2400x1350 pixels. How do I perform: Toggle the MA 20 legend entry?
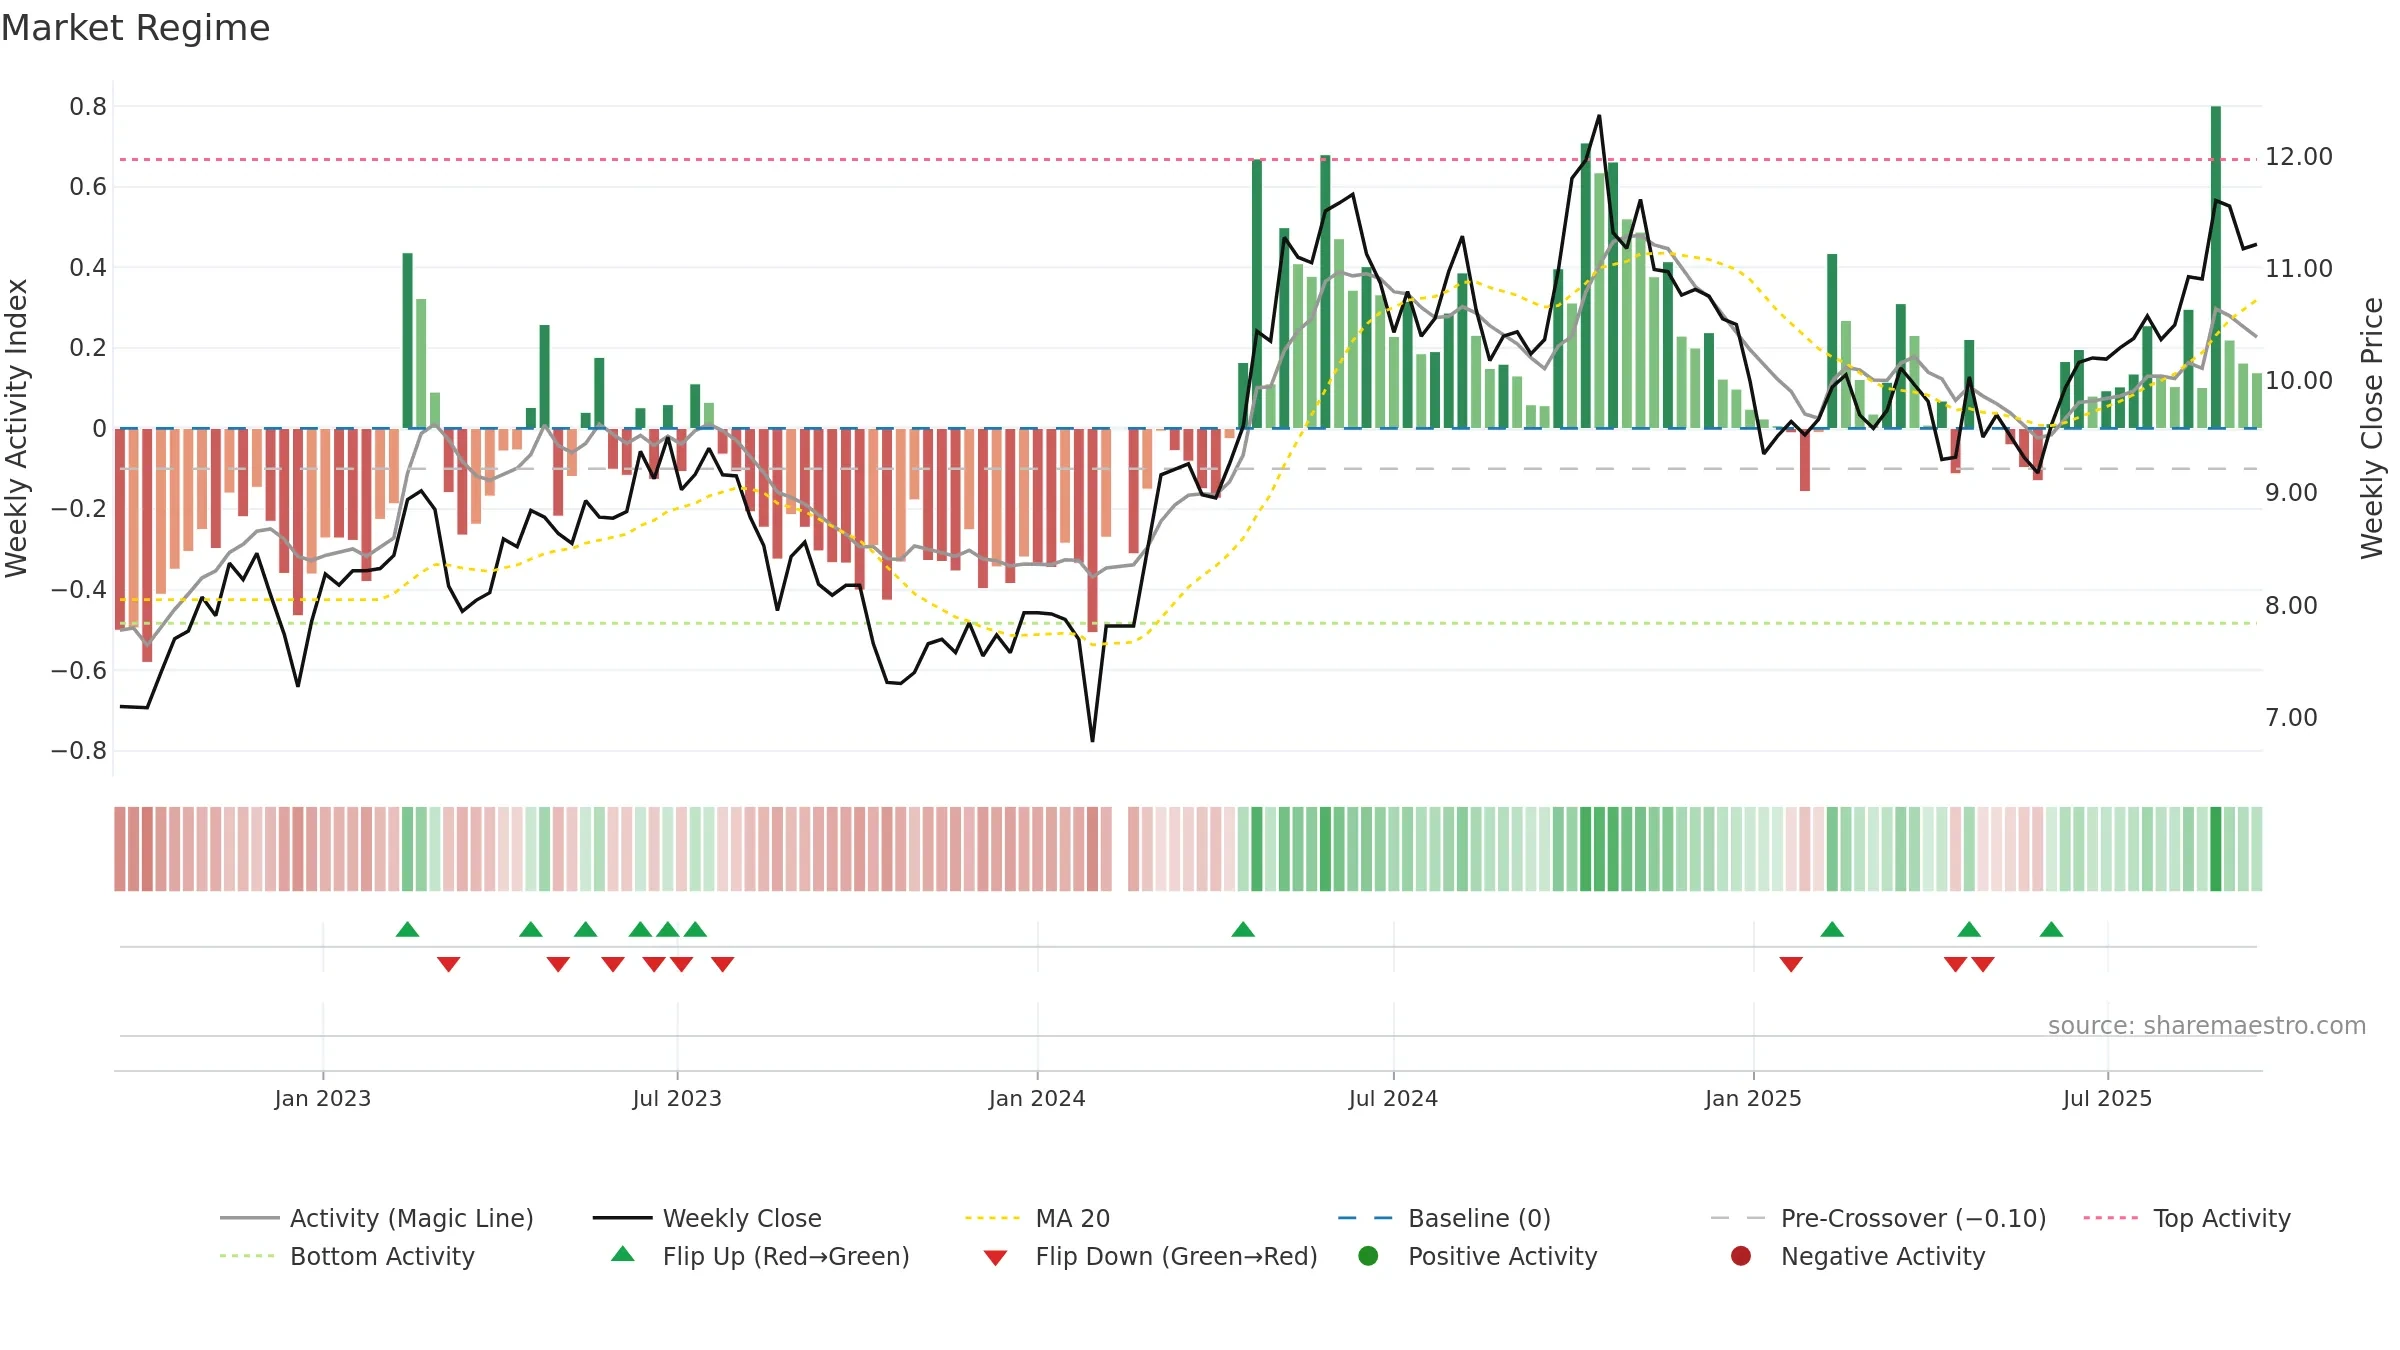(1037, 1218)
